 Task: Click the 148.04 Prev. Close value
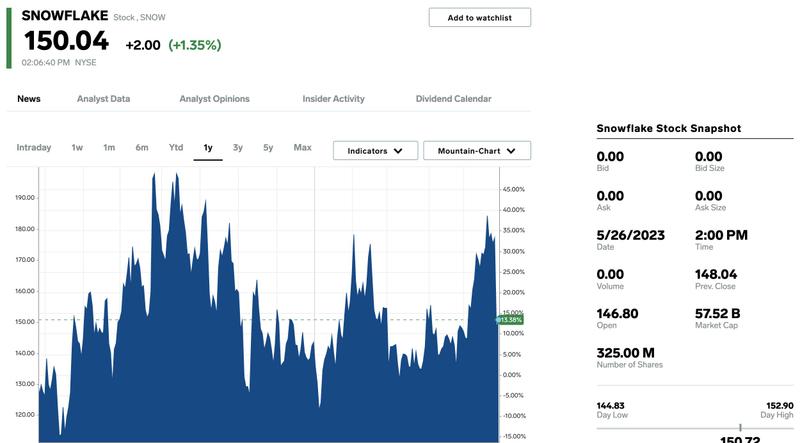(716, 275)
